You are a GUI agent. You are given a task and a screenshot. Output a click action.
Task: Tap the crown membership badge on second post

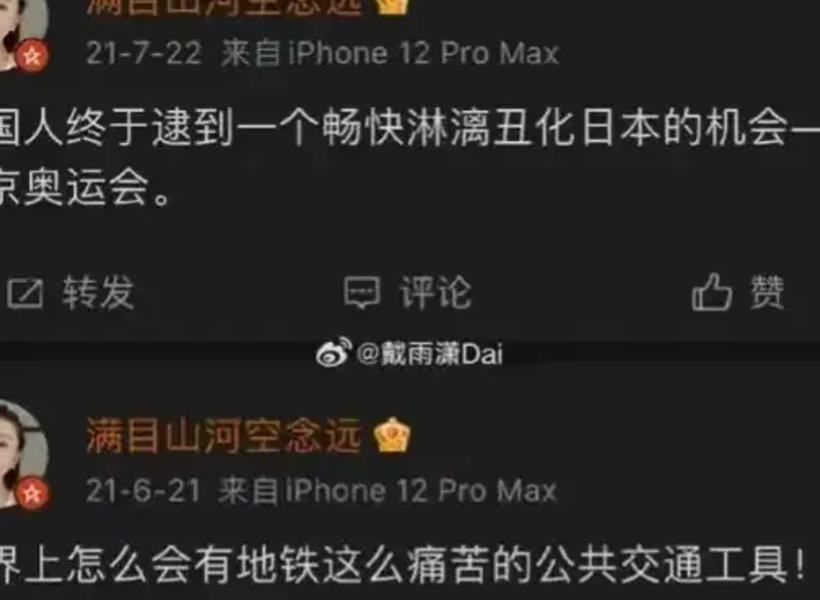392,435
